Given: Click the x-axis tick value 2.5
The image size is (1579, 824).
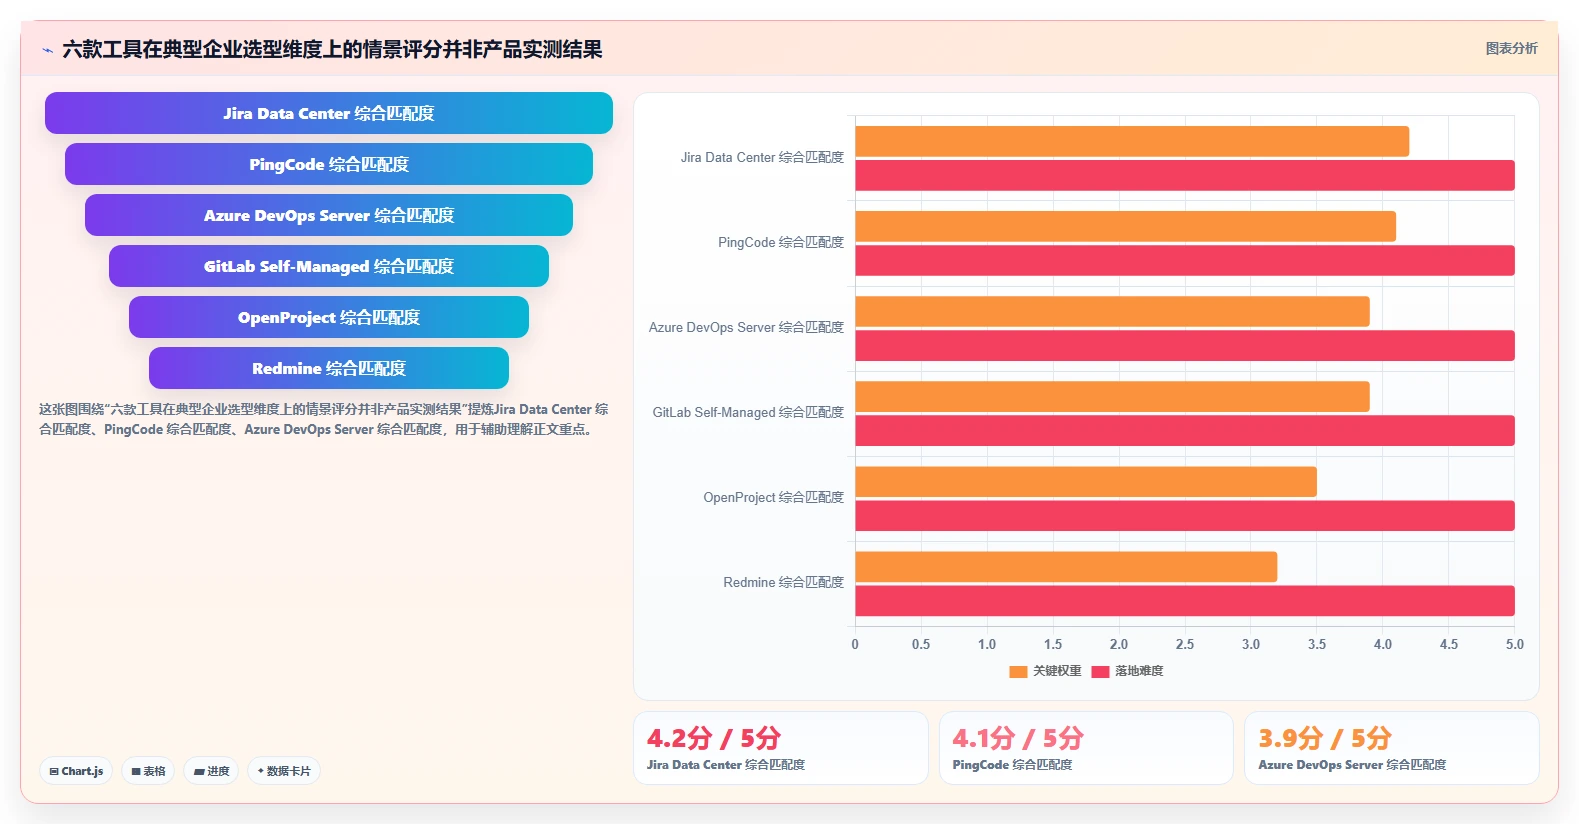Looking at the screenshot, I should [1185, 644].
